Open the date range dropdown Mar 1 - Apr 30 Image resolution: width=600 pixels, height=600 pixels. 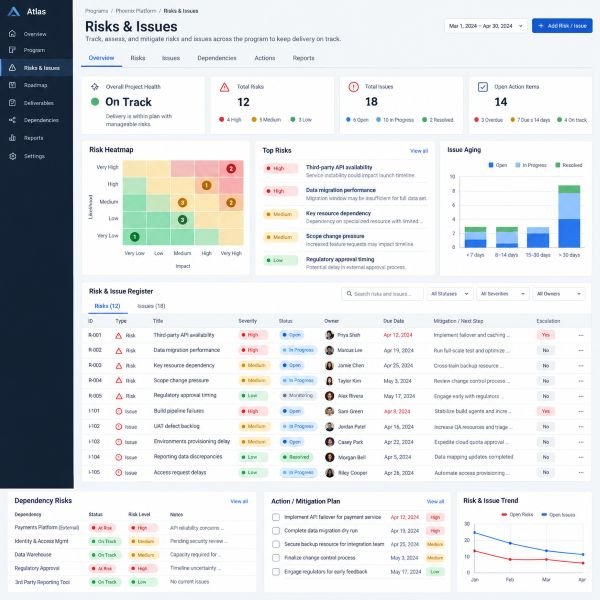click(486, 26)
